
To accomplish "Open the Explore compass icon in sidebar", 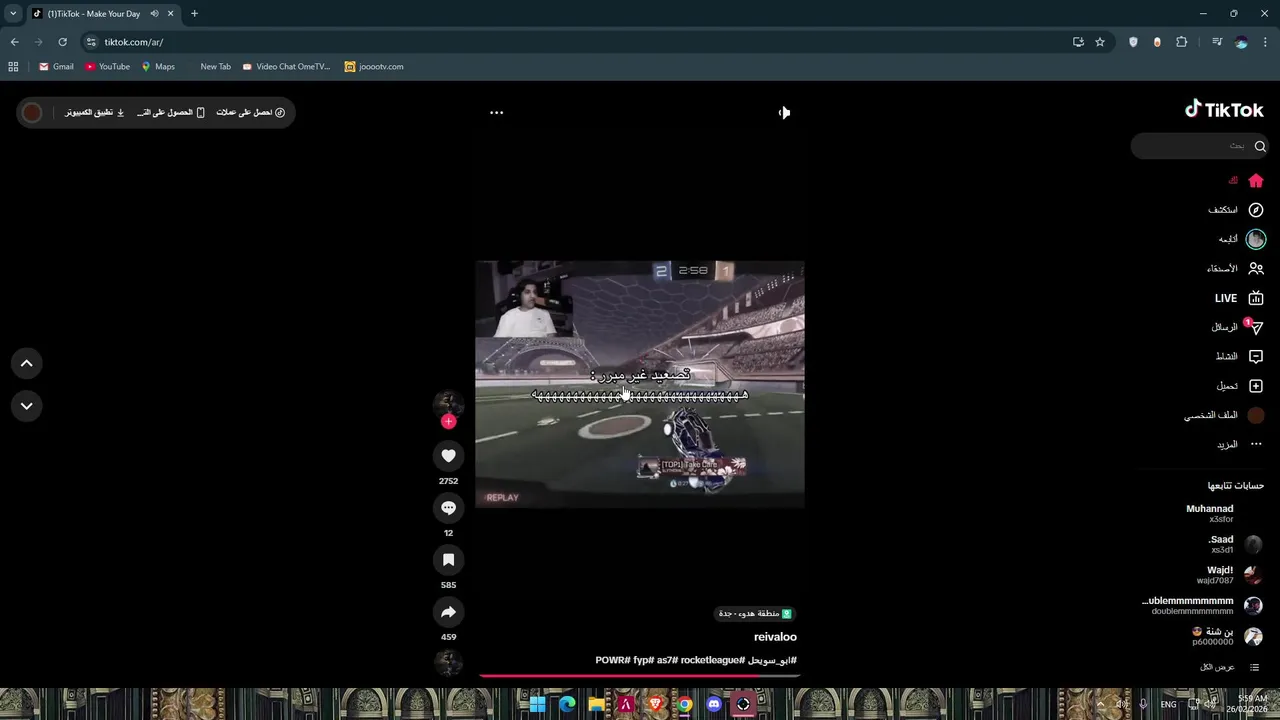I will coord(1256,210).
